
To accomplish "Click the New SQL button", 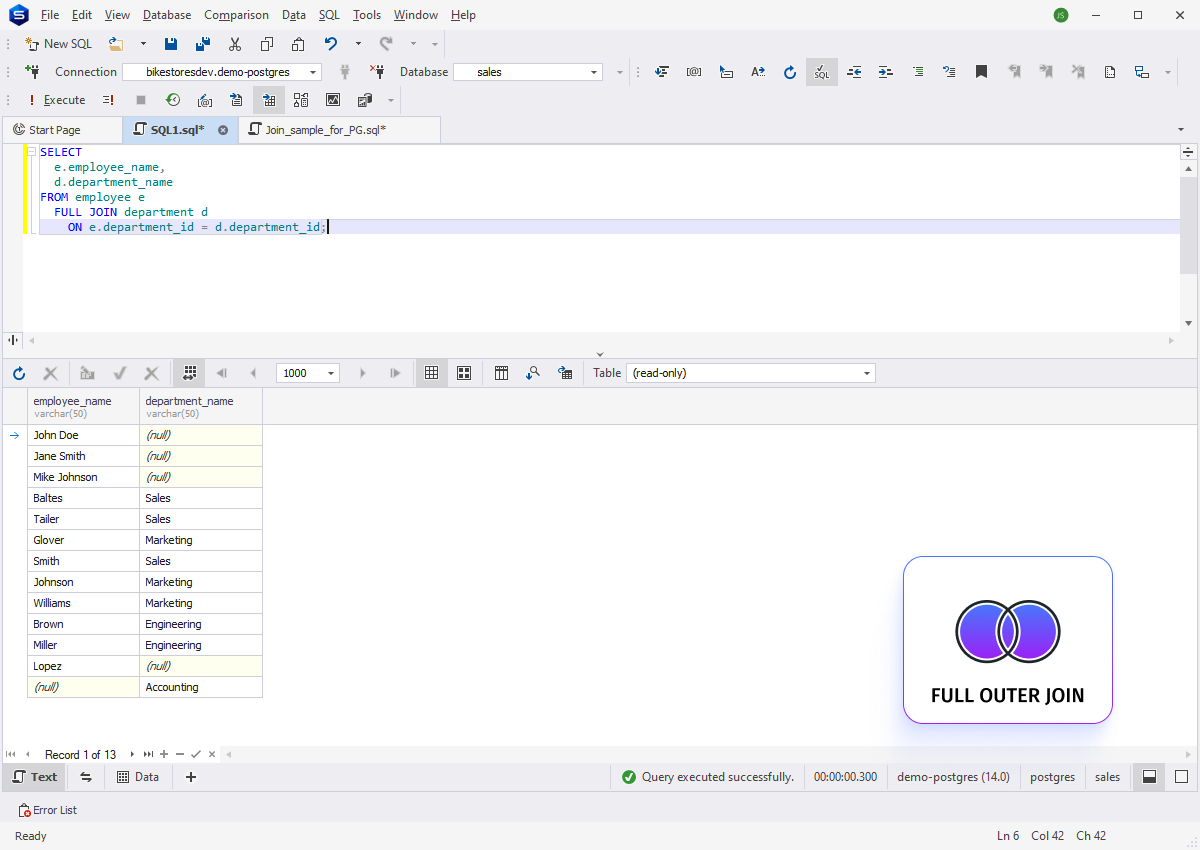I will [x=58, y=44].
